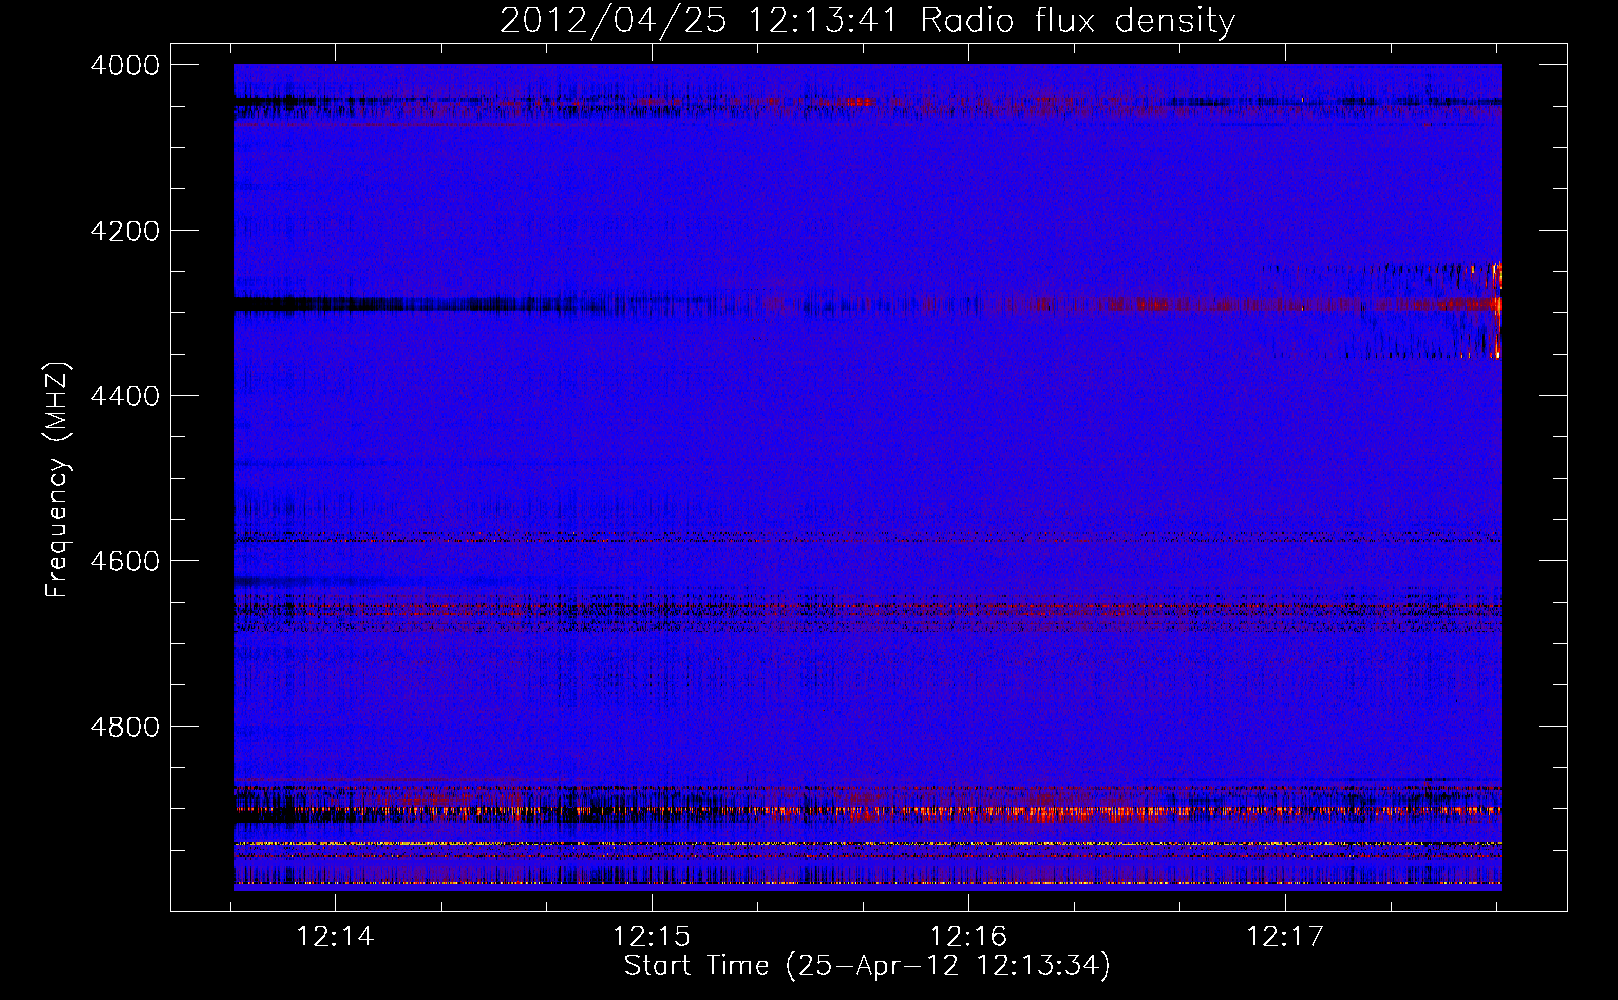Click the 4200 frequency axis label

(x=125, y=231)
